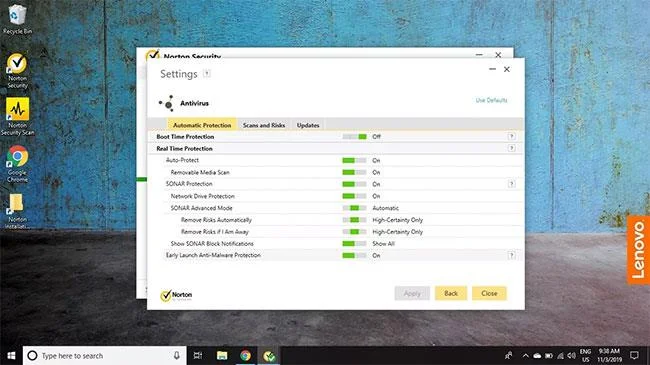This screenshot has height=365, width=650.
Task: Adjust the SONAR Advanced Mode slider
Action: point(354,208)
